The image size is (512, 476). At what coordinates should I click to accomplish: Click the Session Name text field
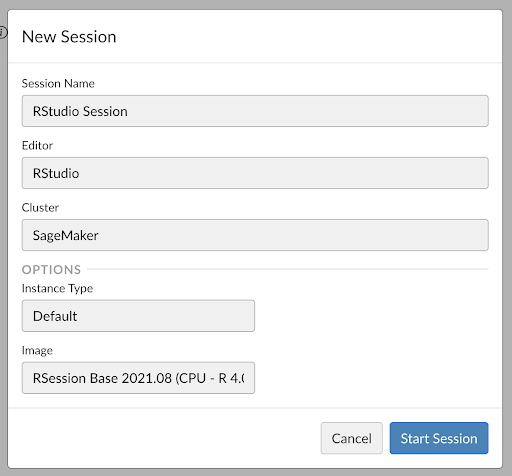[x=255, y=111]
